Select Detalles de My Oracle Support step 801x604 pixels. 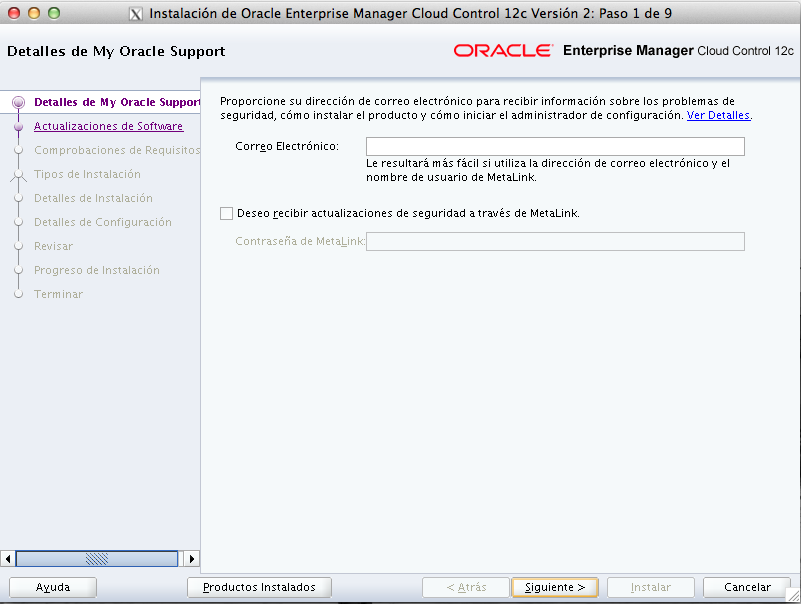116,102
